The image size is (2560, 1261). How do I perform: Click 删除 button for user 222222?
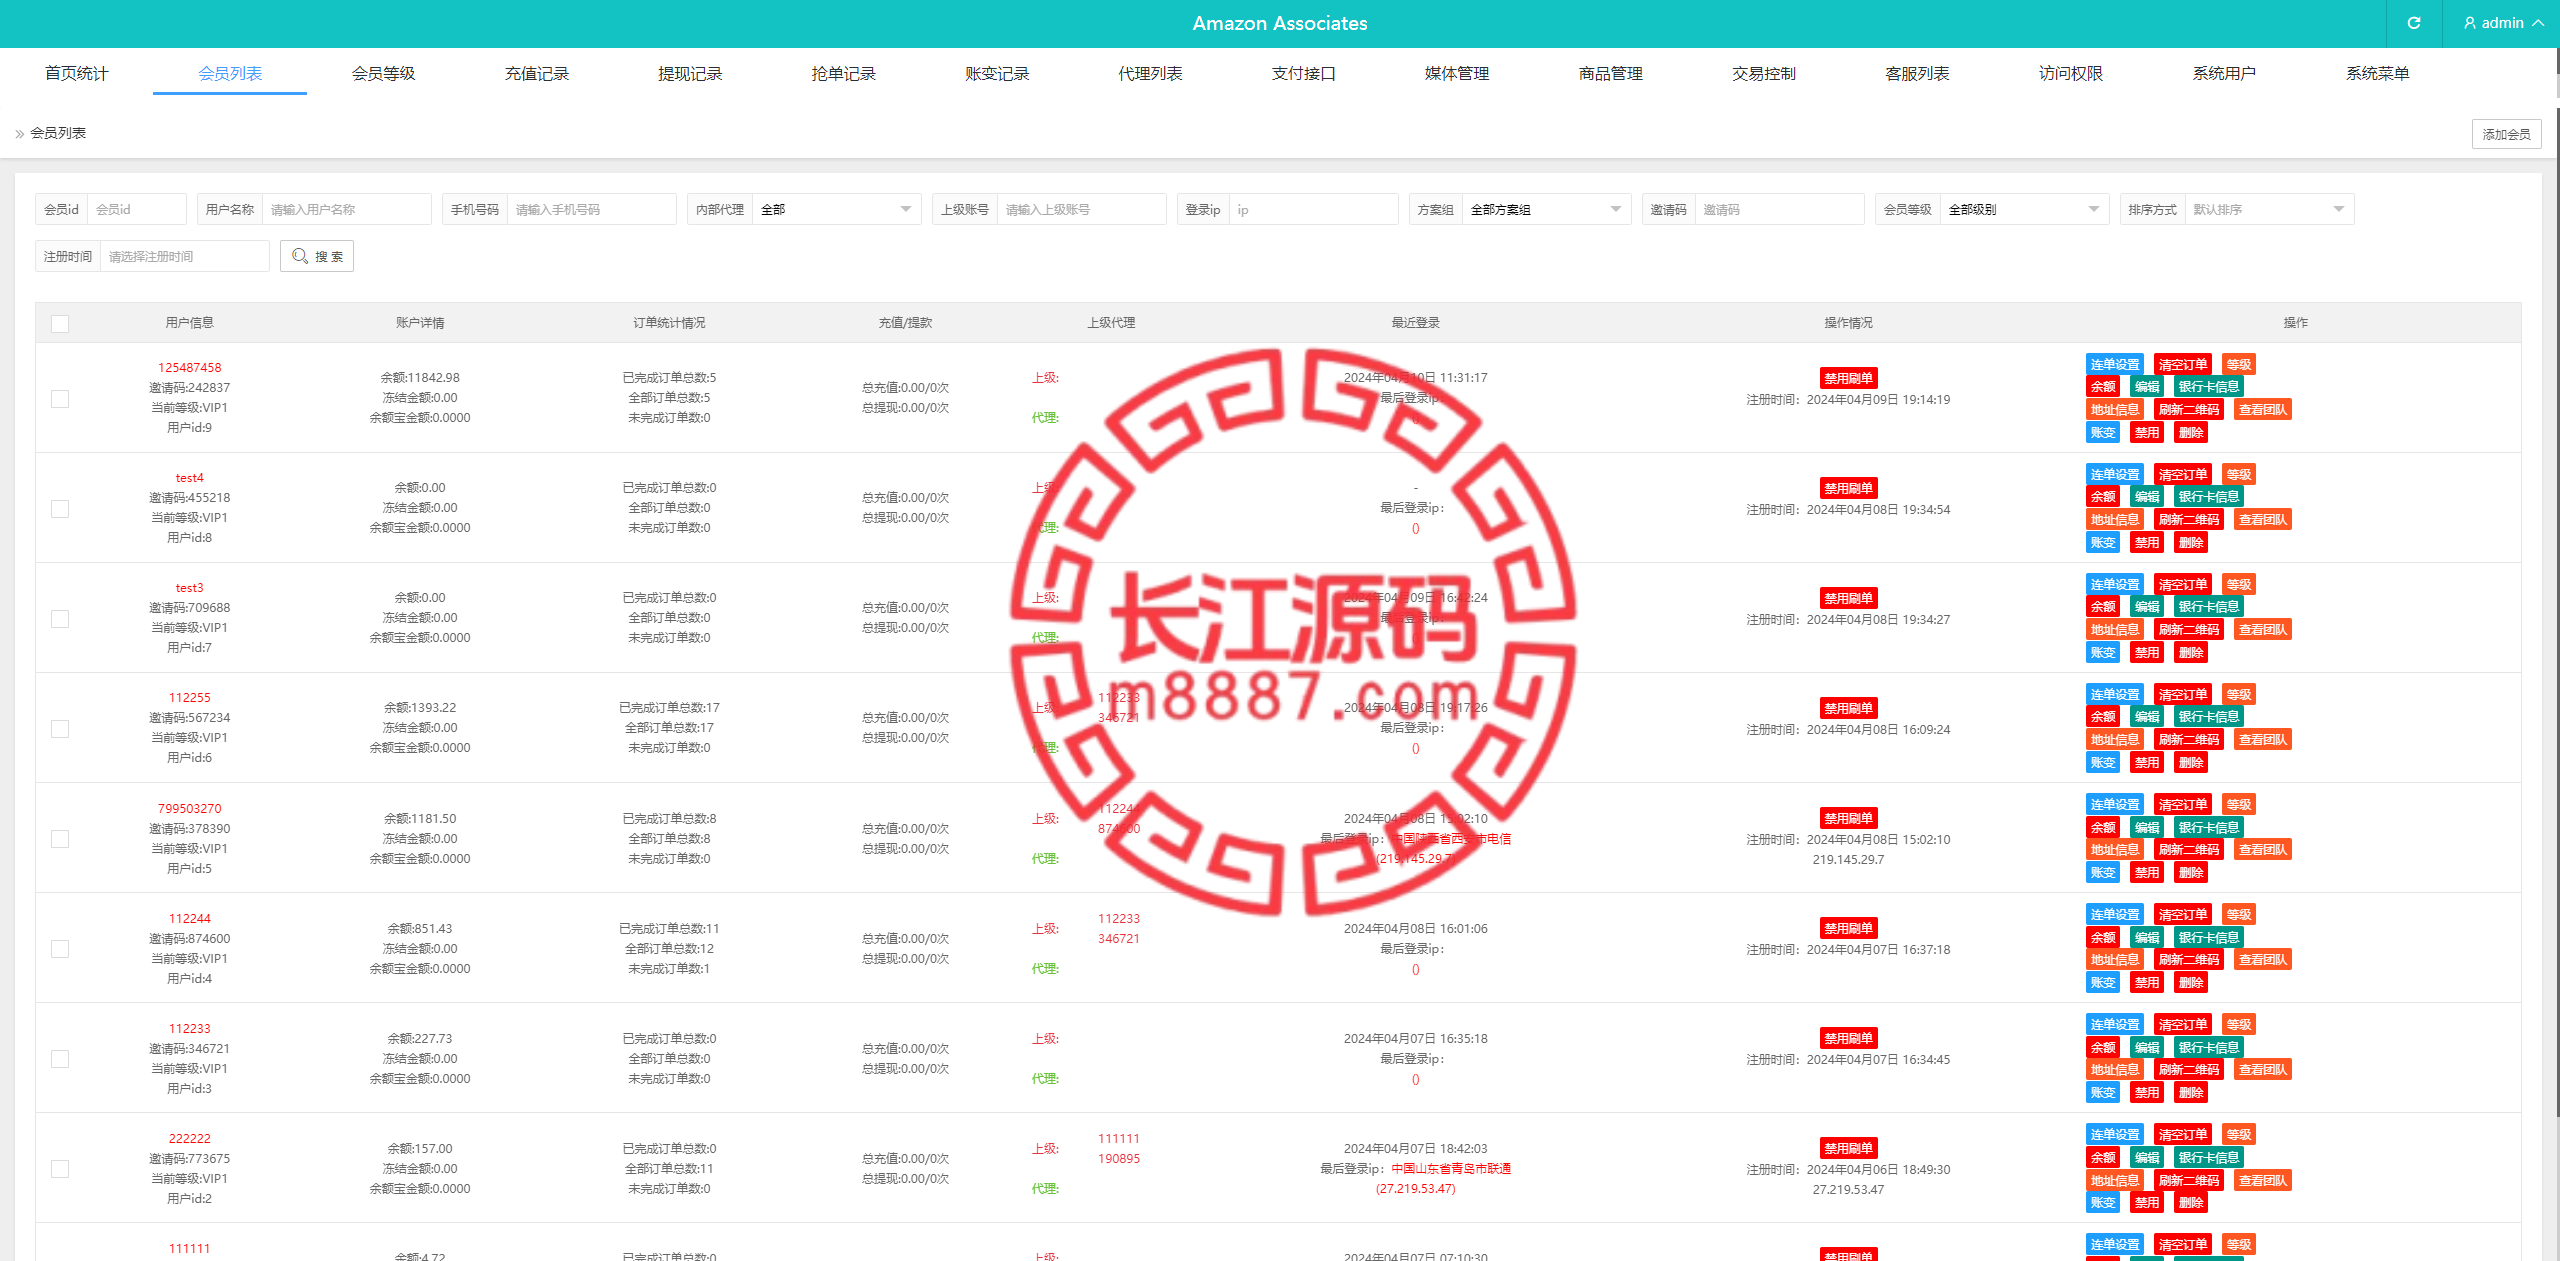2191,1203
